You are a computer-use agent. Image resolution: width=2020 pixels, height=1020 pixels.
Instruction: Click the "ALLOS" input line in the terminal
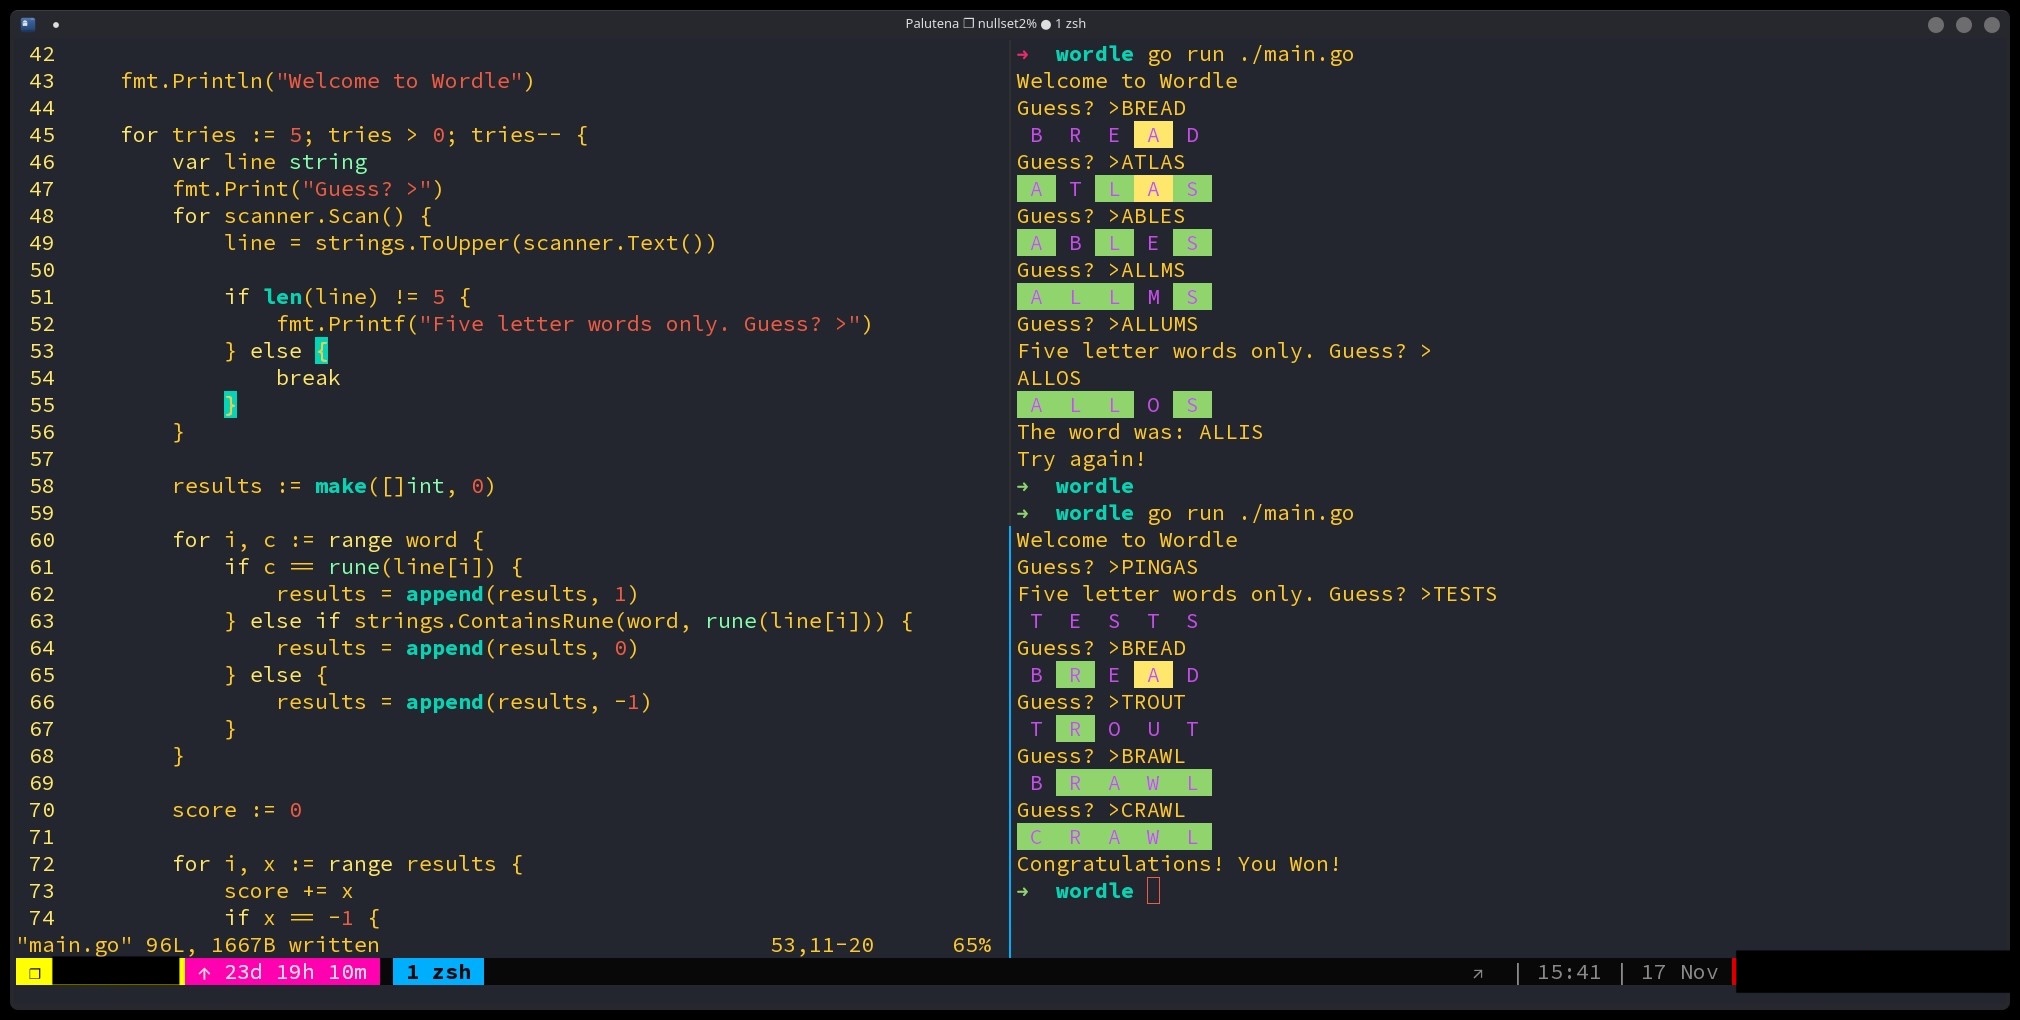pyautogui.click(x=1049, y=378)
